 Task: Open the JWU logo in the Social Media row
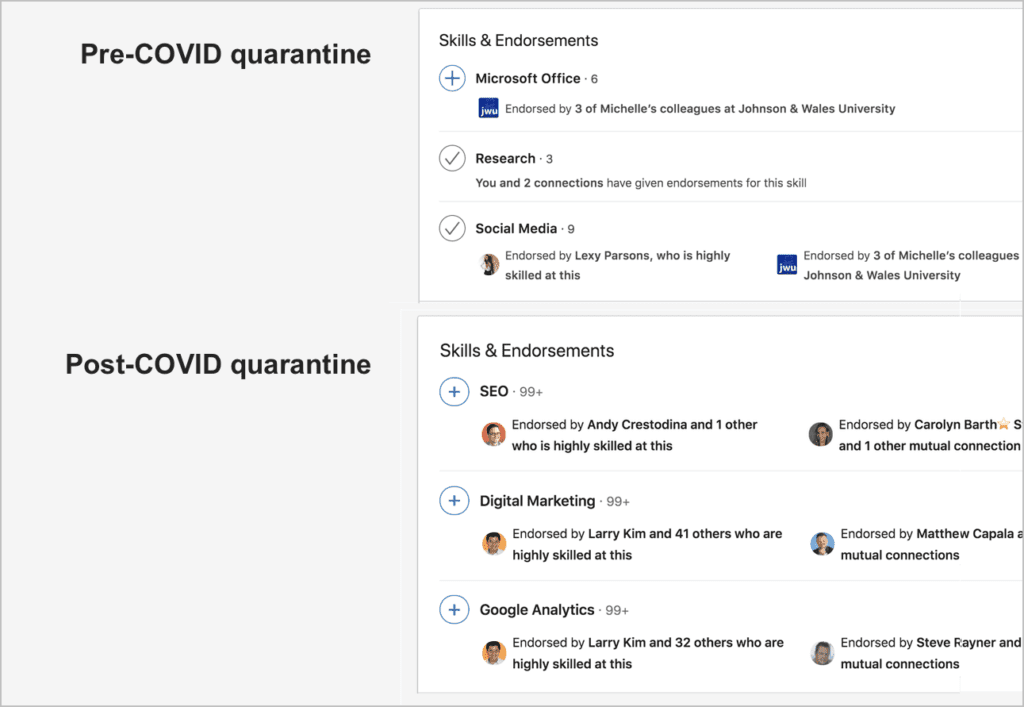pos(787,265)
